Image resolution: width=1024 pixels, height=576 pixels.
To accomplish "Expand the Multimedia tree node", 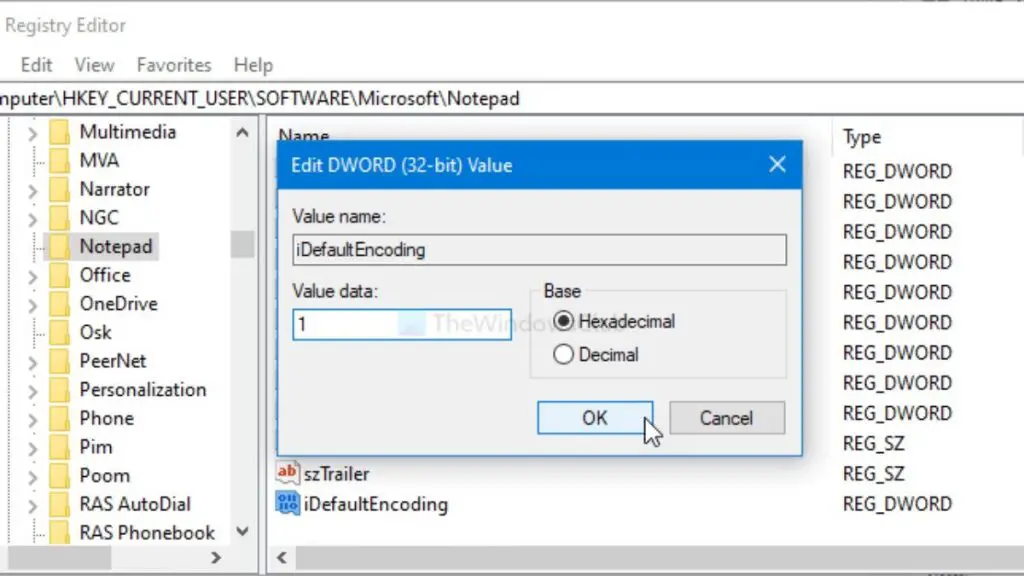I will coord(33,134).
